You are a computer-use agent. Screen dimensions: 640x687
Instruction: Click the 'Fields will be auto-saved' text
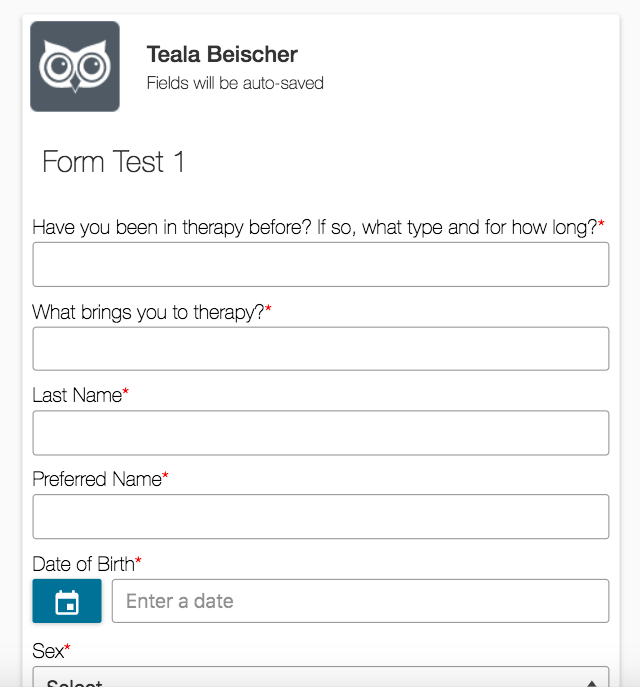(x=235, y=83)
